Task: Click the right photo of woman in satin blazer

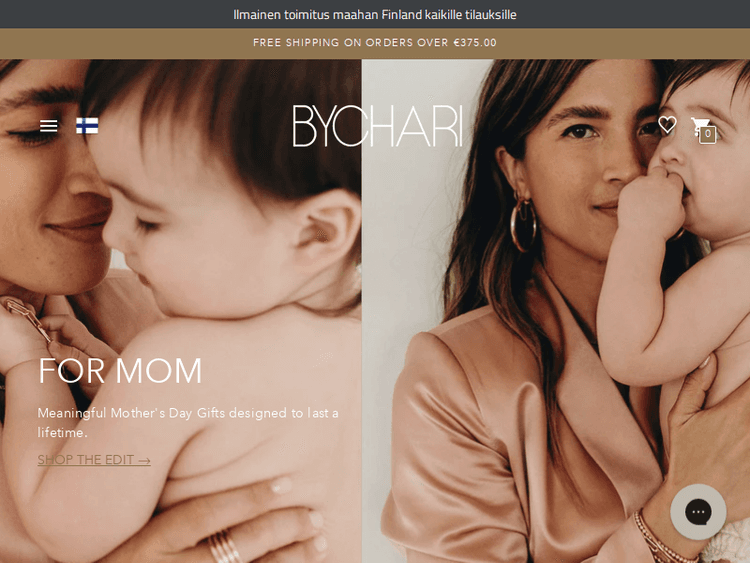Action: pyautogui.click(x=556, y=311)
